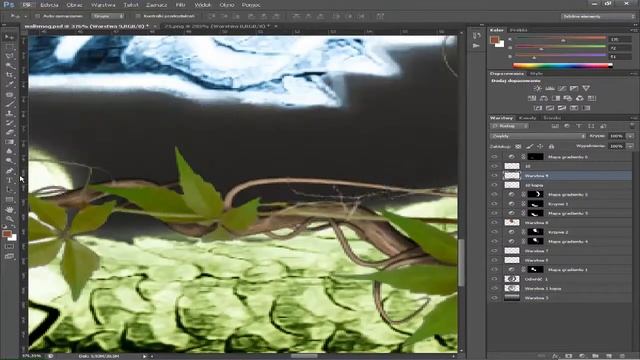Add Levels adjustment

click(x=550, y=88)
